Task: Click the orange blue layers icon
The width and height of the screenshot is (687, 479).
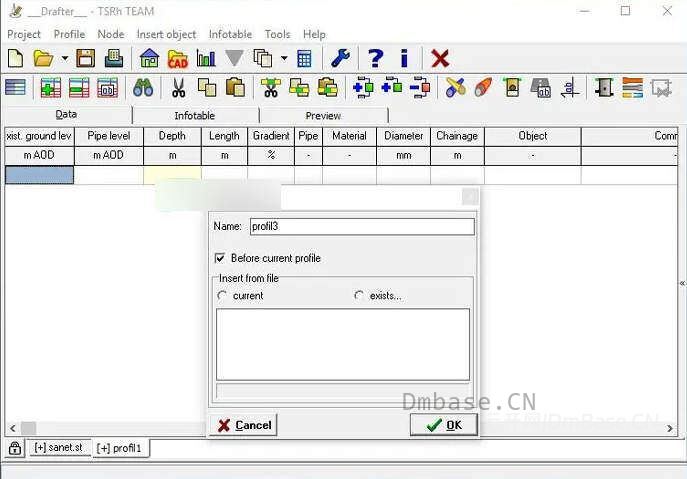Action: point(633,87)
